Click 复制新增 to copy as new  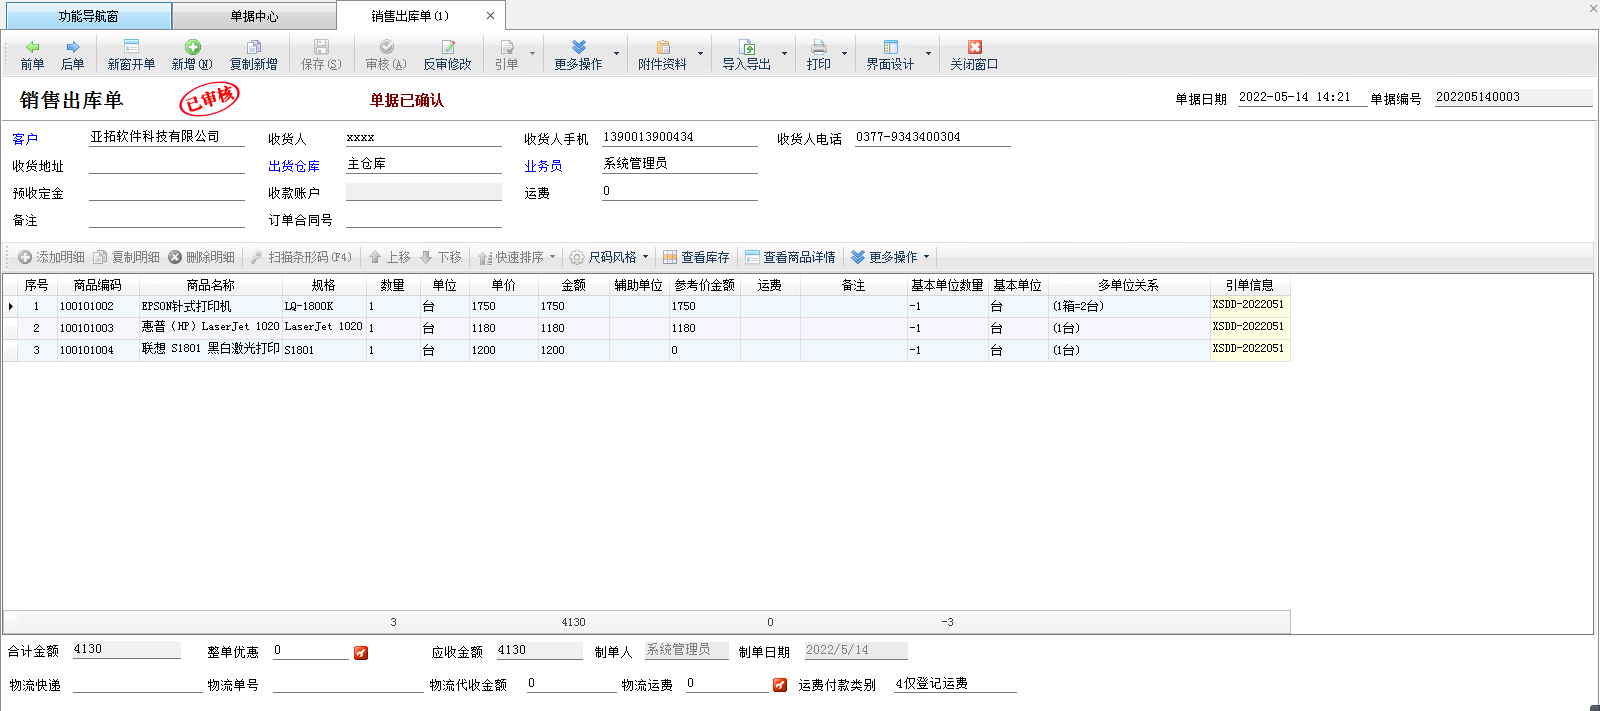(253, 54)
